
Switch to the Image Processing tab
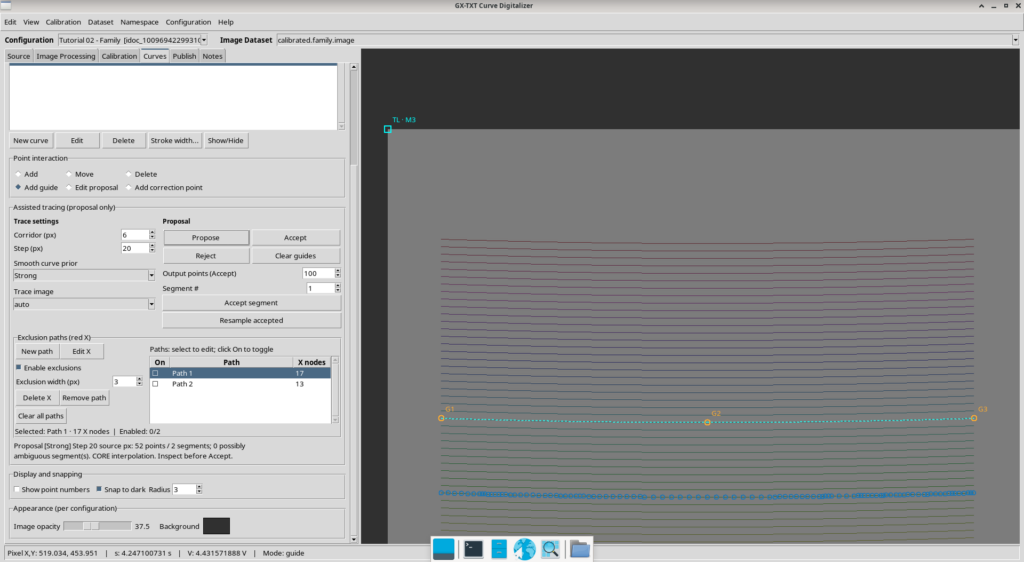[x=65, y=56]
